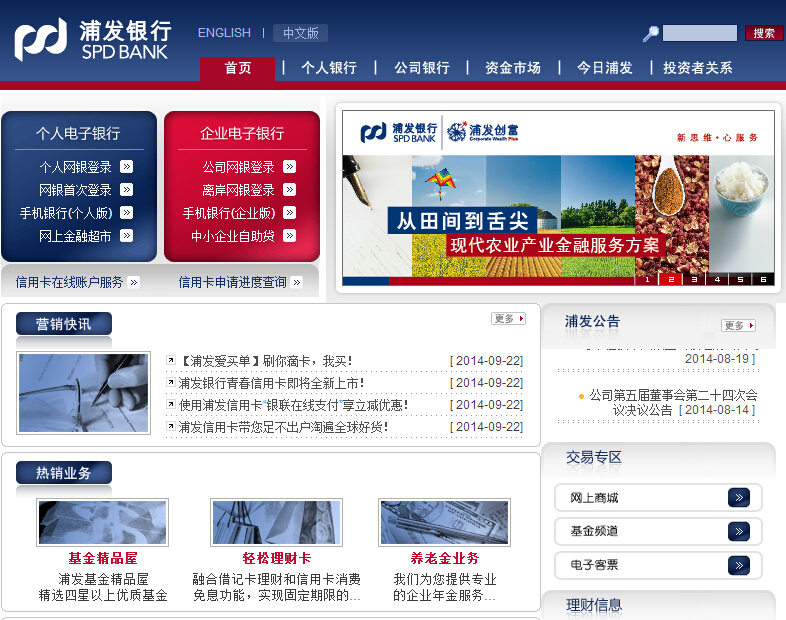Open news 浦发银行青春信用卡即将全新上市

(271, 383)
